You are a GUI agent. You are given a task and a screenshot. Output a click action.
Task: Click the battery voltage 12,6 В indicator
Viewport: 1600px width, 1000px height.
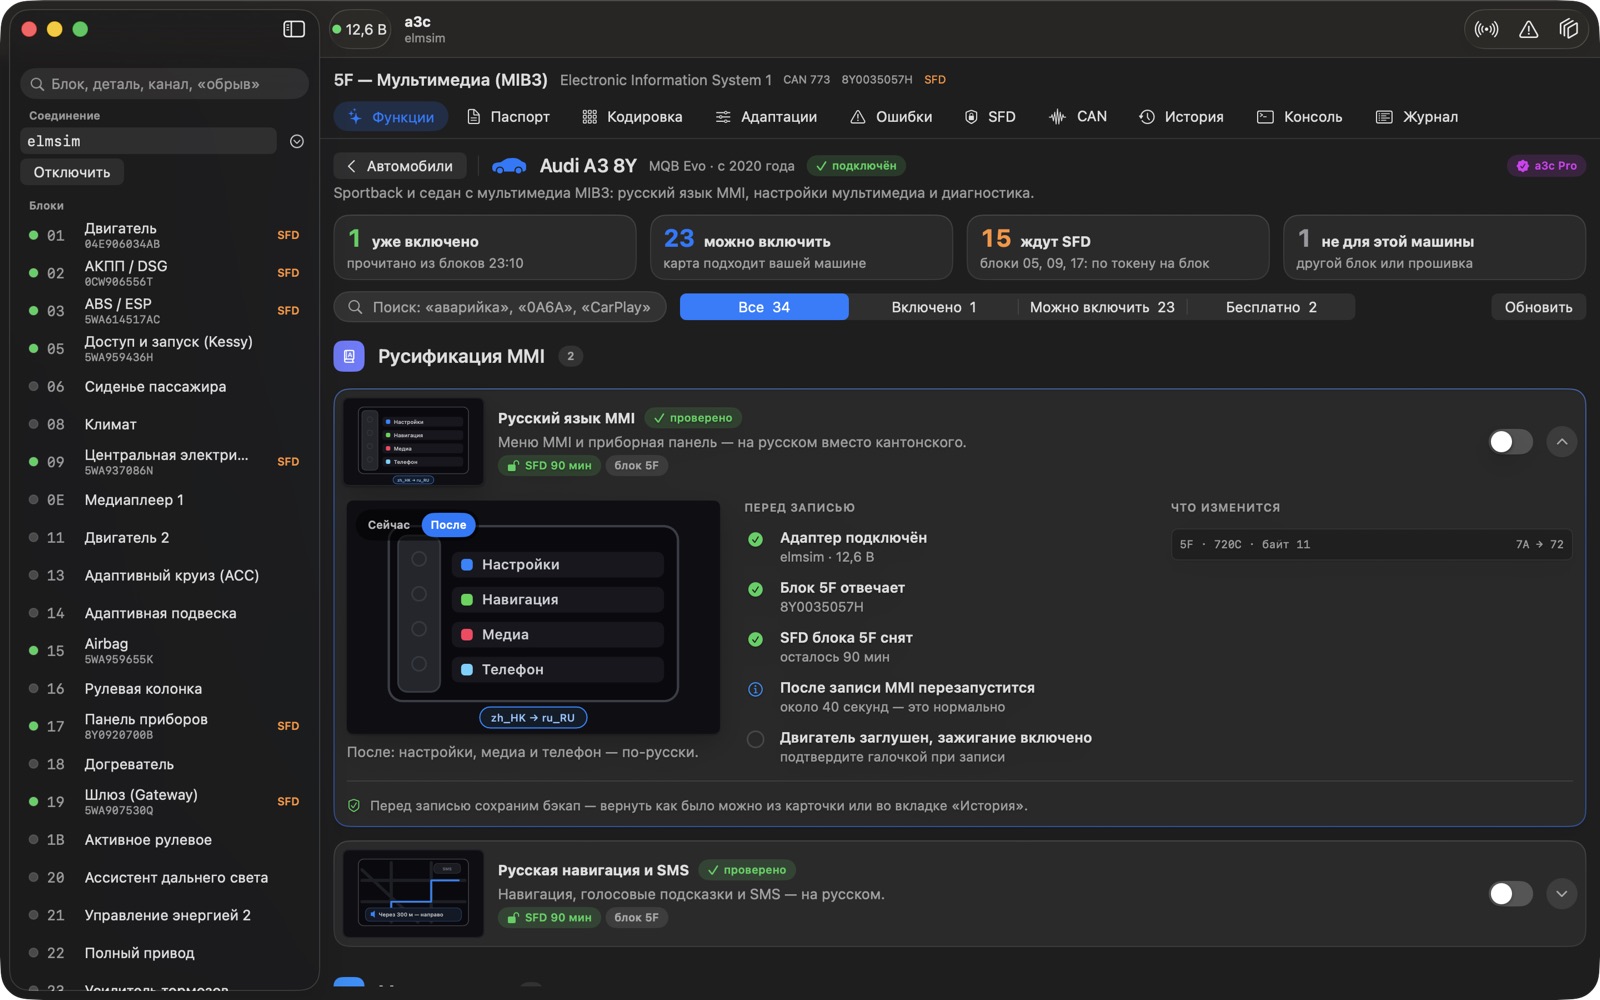pyautogui.click(x=360, y=30)
